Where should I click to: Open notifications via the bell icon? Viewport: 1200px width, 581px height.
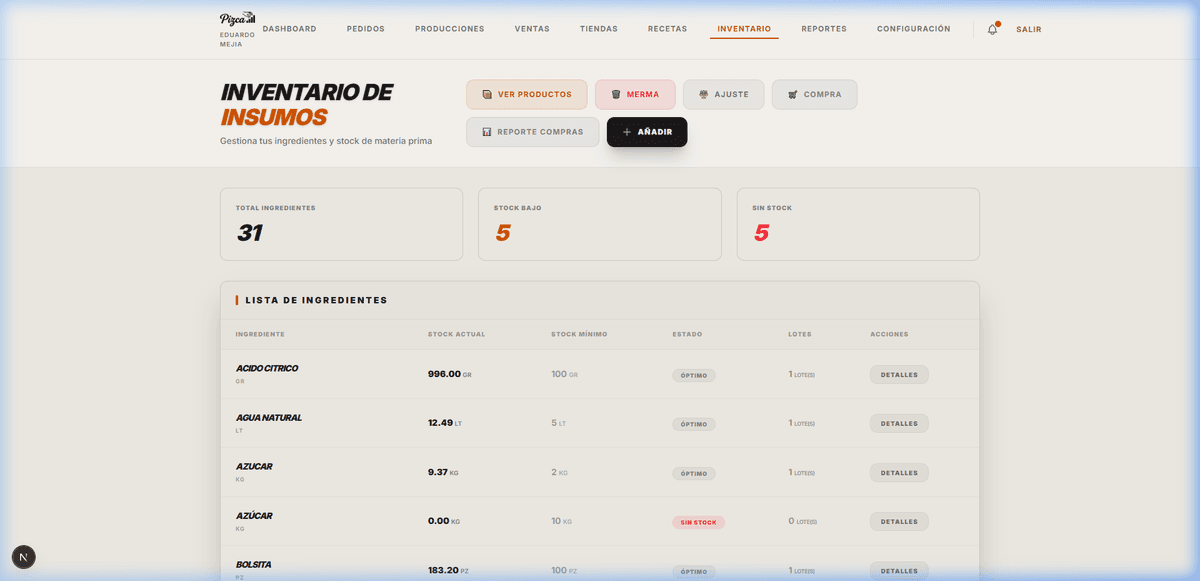tap(992, 29)
